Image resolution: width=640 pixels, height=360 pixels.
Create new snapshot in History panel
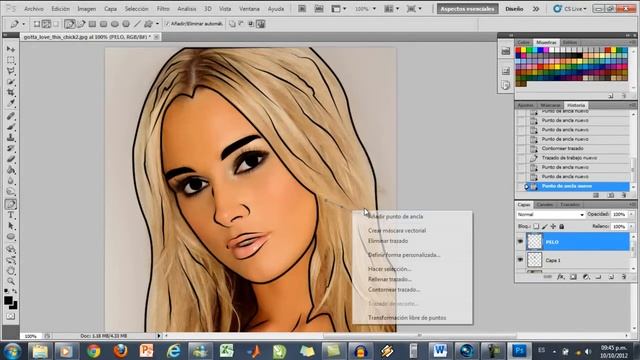[x=610, y=196]
